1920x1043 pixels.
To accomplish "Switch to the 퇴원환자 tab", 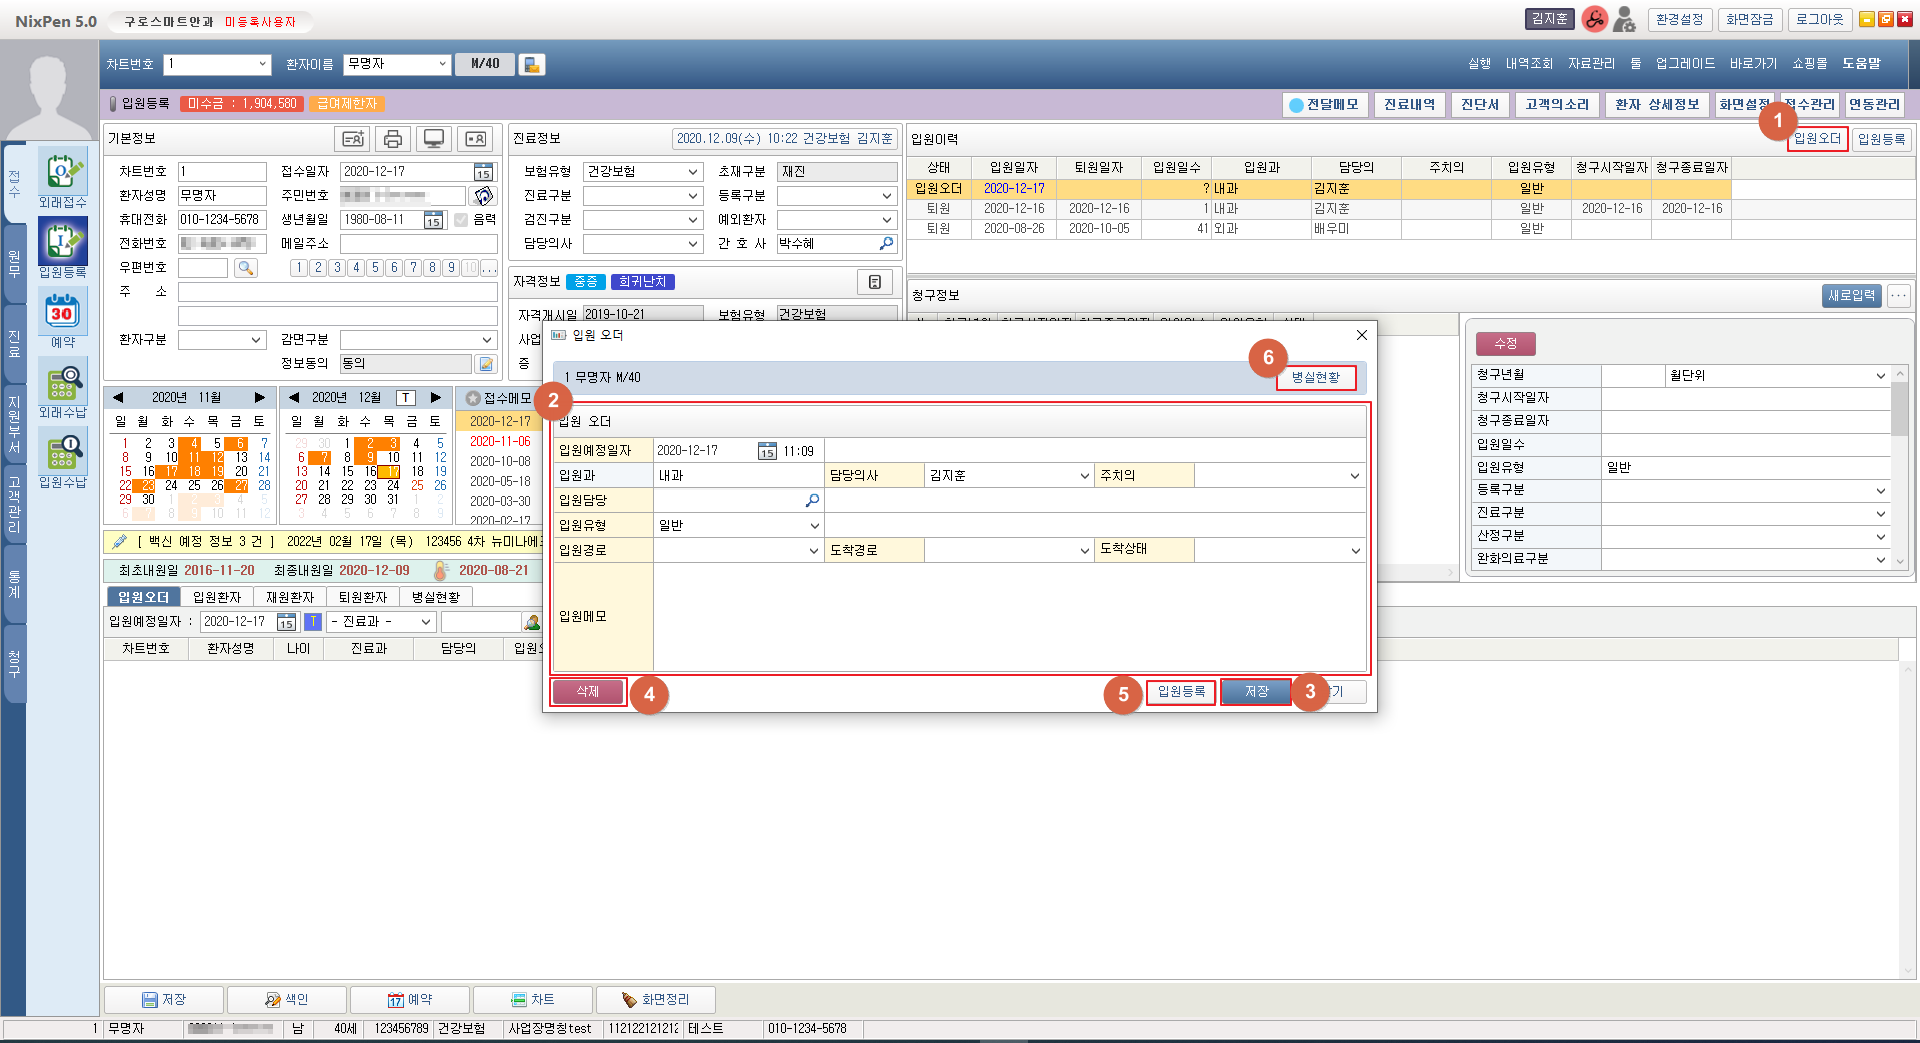I will 362,597.
